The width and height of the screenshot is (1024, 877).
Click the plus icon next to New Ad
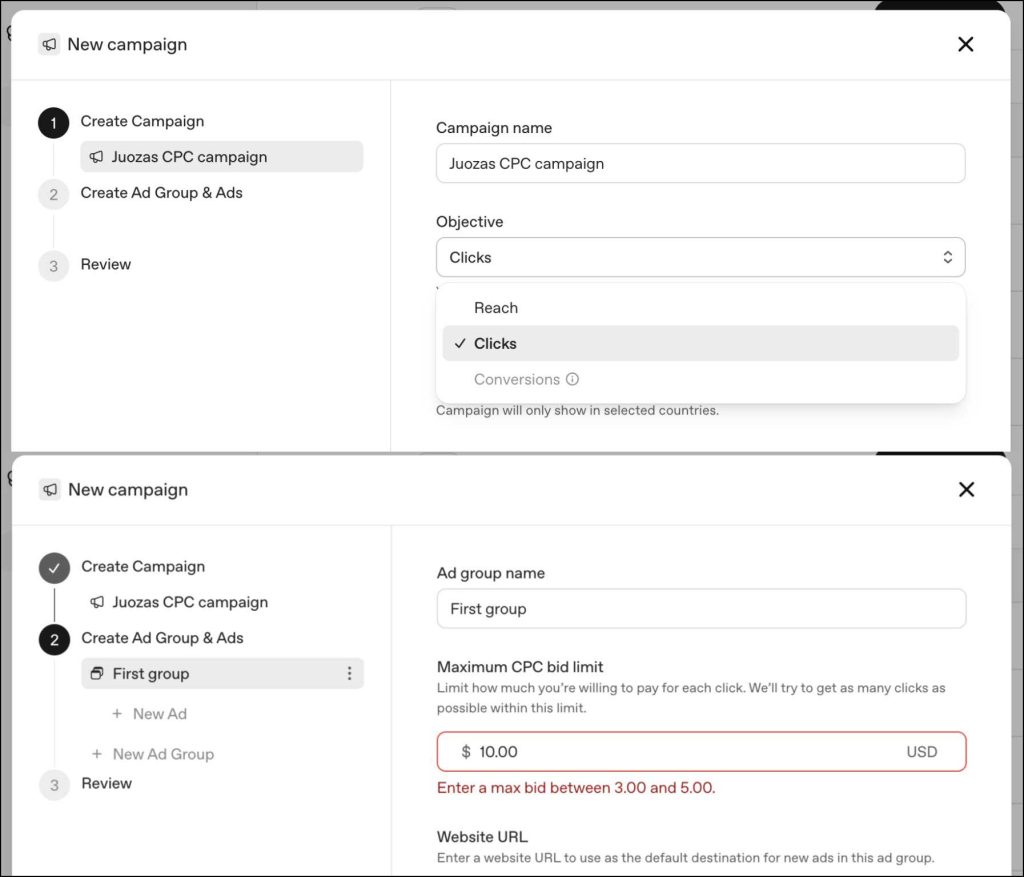(x=117, y=714)
